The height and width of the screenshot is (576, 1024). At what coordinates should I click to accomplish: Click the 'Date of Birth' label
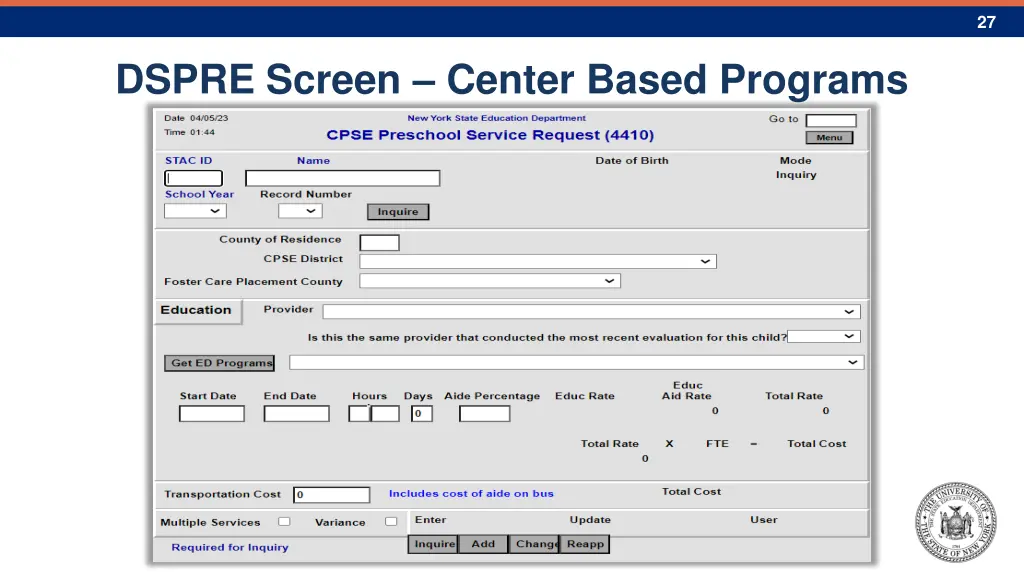tap(632, 161)
